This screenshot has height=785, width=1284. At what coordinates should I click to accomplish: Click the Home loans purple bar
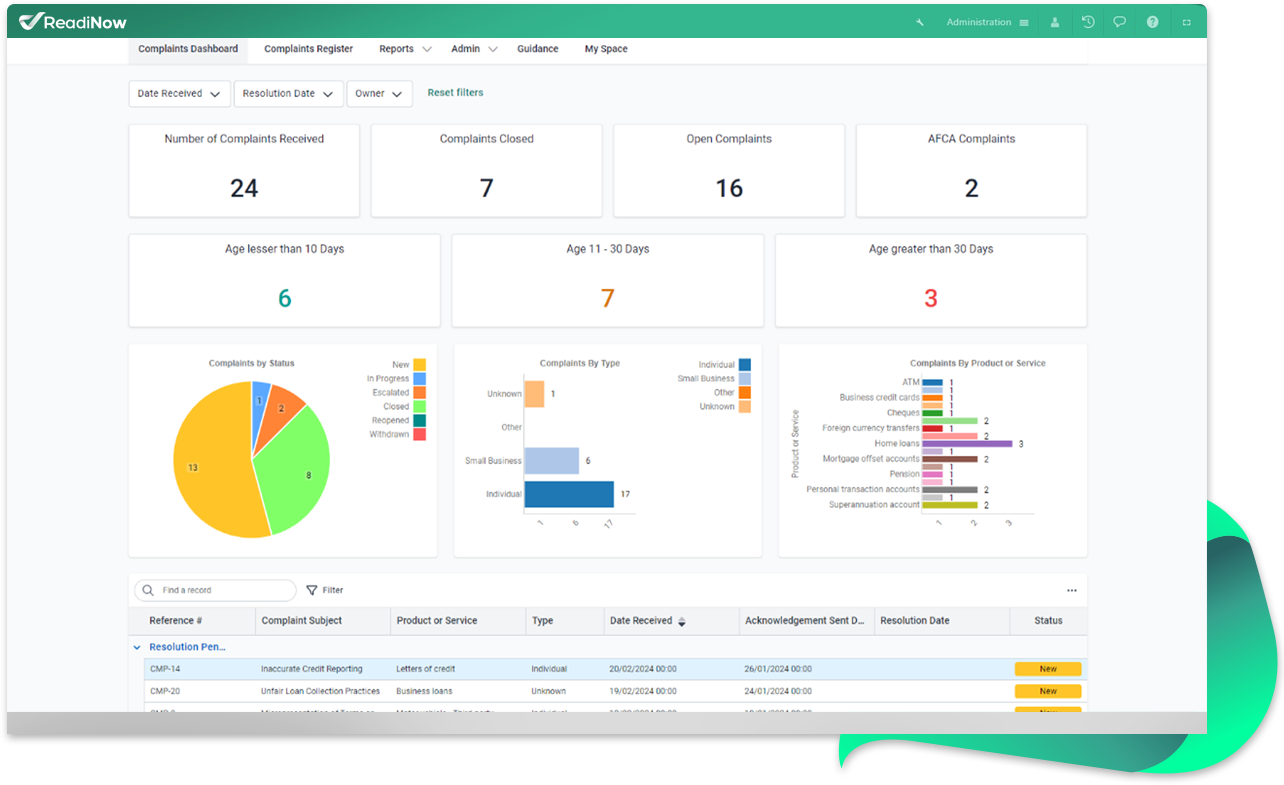[x=967, y=444]
